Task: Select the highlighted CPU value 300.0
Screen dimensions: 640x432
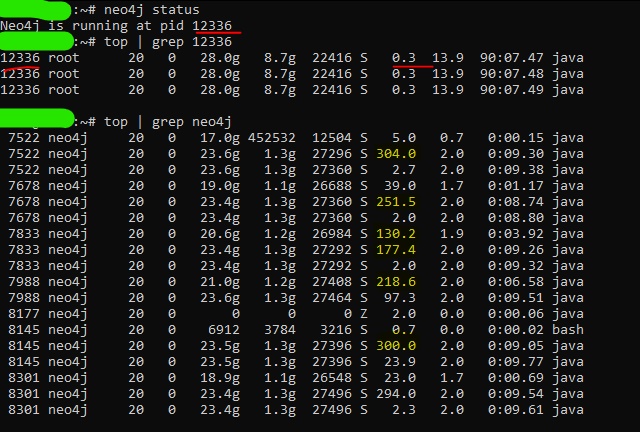Action: pos(396,346)
